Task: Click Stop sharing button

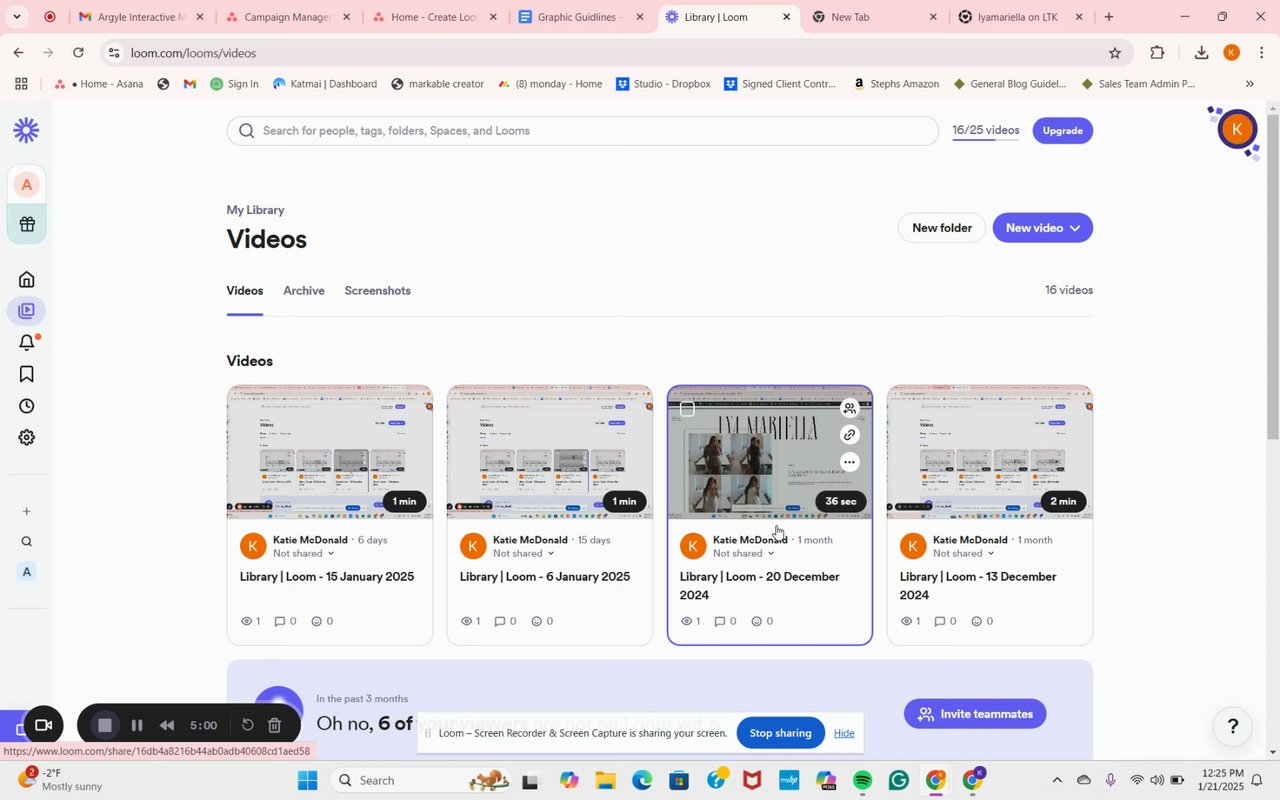Action: [780, 733]
